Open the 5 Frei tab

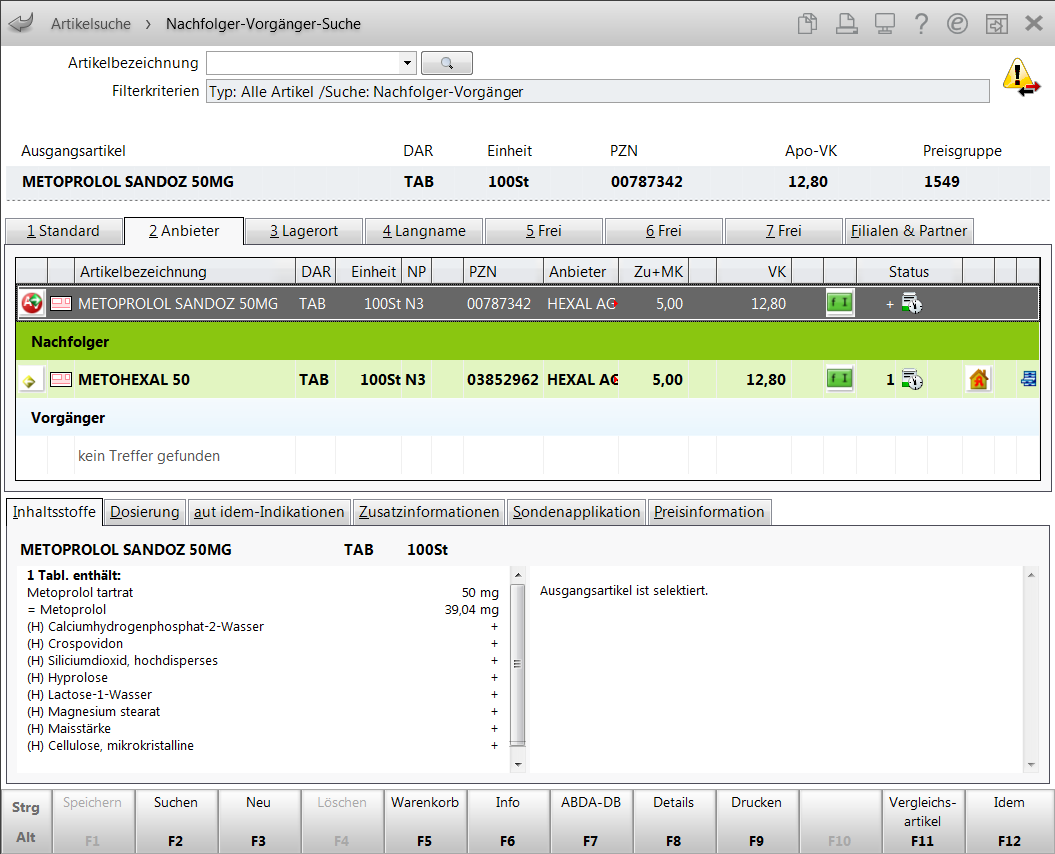point(544,231)
